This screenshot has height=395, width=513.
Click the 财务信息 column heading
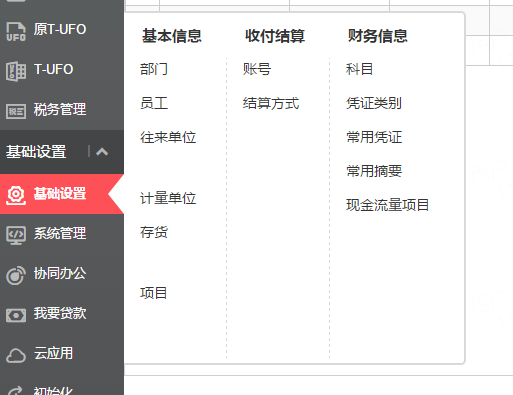point(378,36)
